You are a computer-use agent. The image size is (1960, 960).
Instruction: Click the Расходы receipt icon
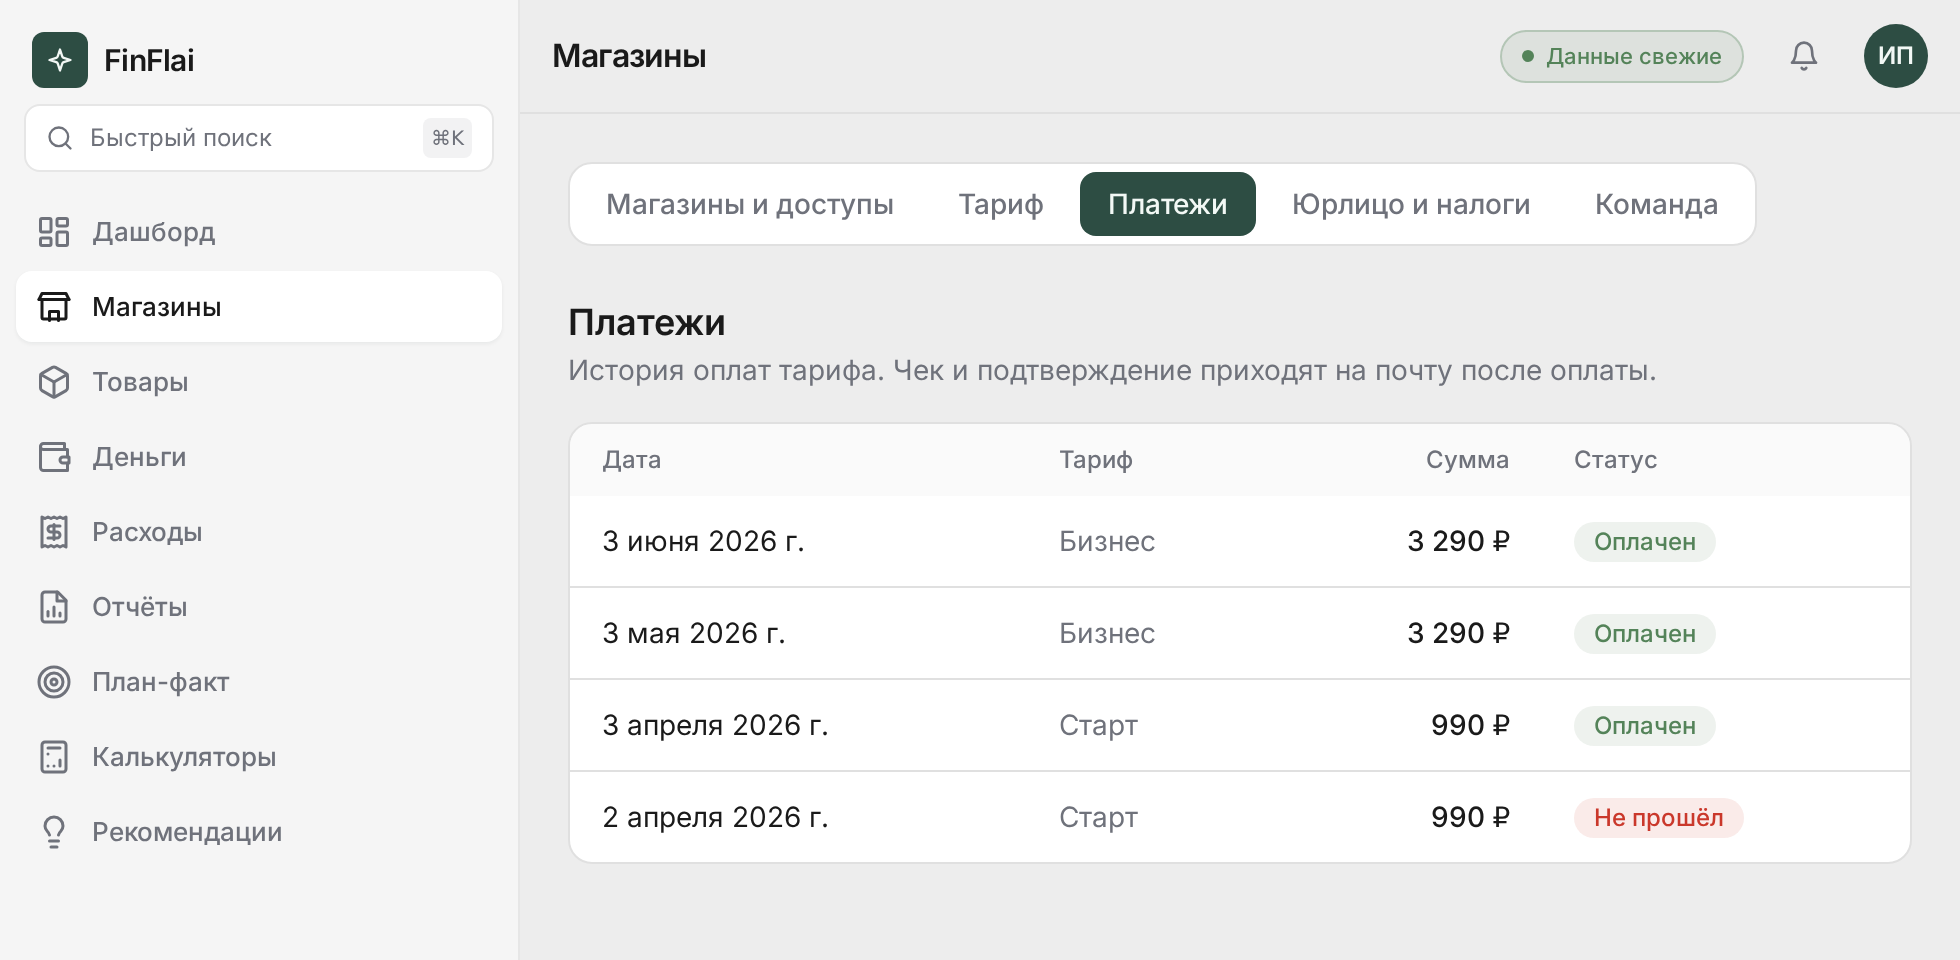[54, 532]
